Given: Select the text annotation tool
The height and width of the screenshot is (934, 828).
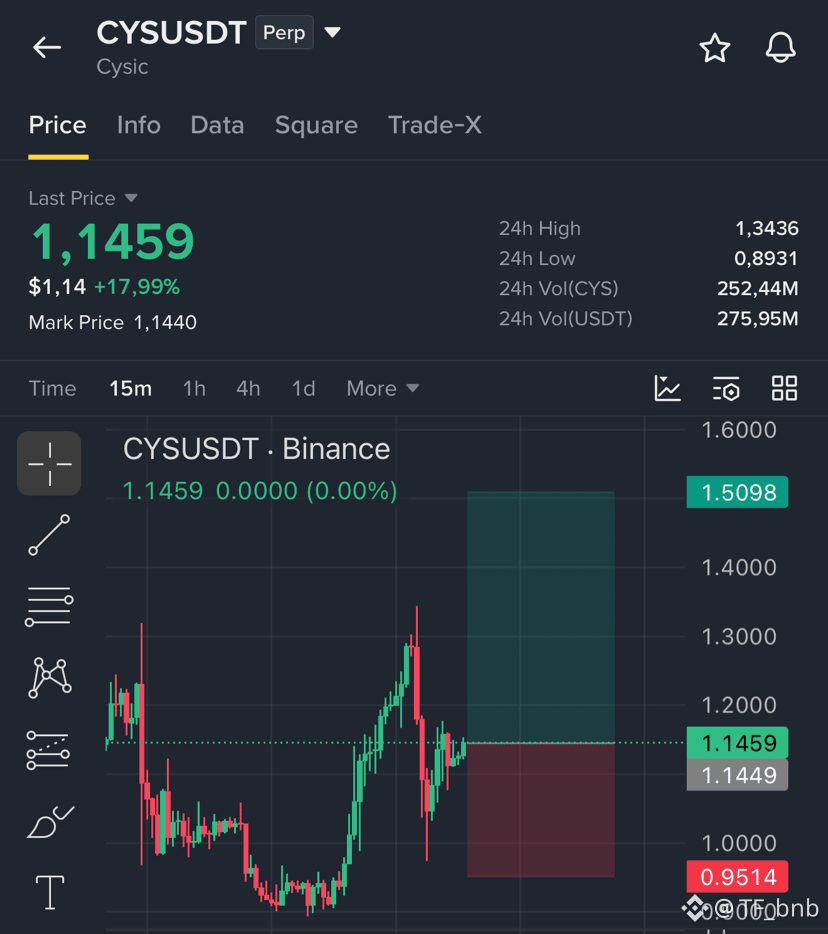Looking at the screenshot, I should coord(50,892).
